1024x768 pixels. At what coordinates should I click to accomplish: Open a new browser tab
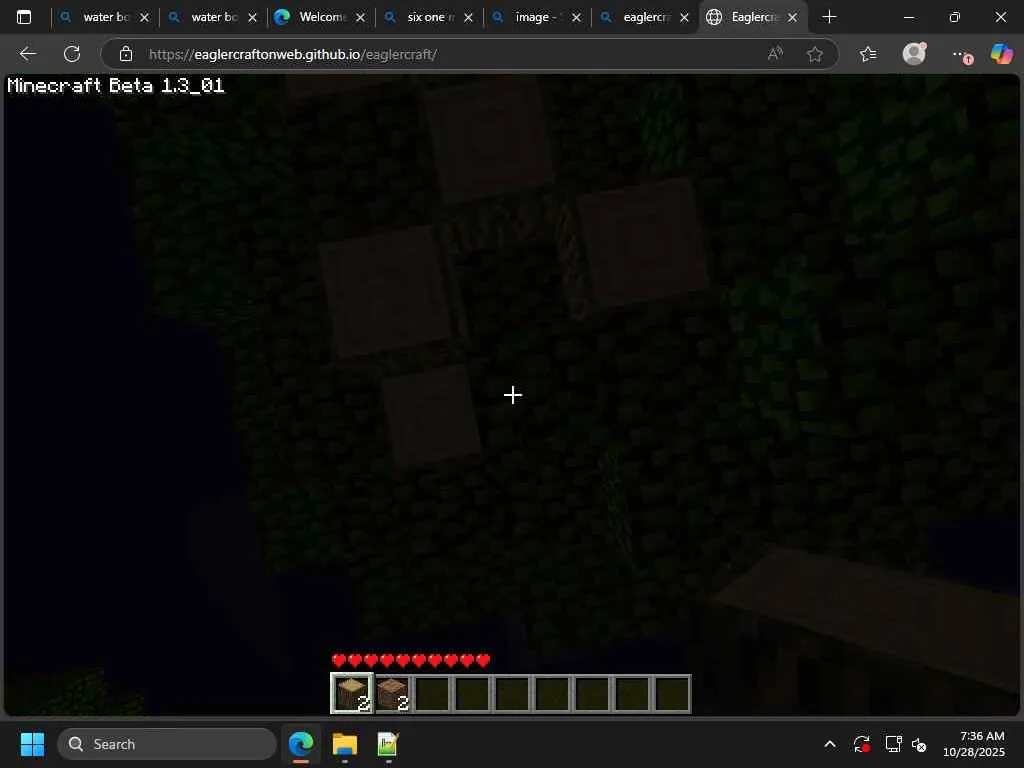coord(829,17)
